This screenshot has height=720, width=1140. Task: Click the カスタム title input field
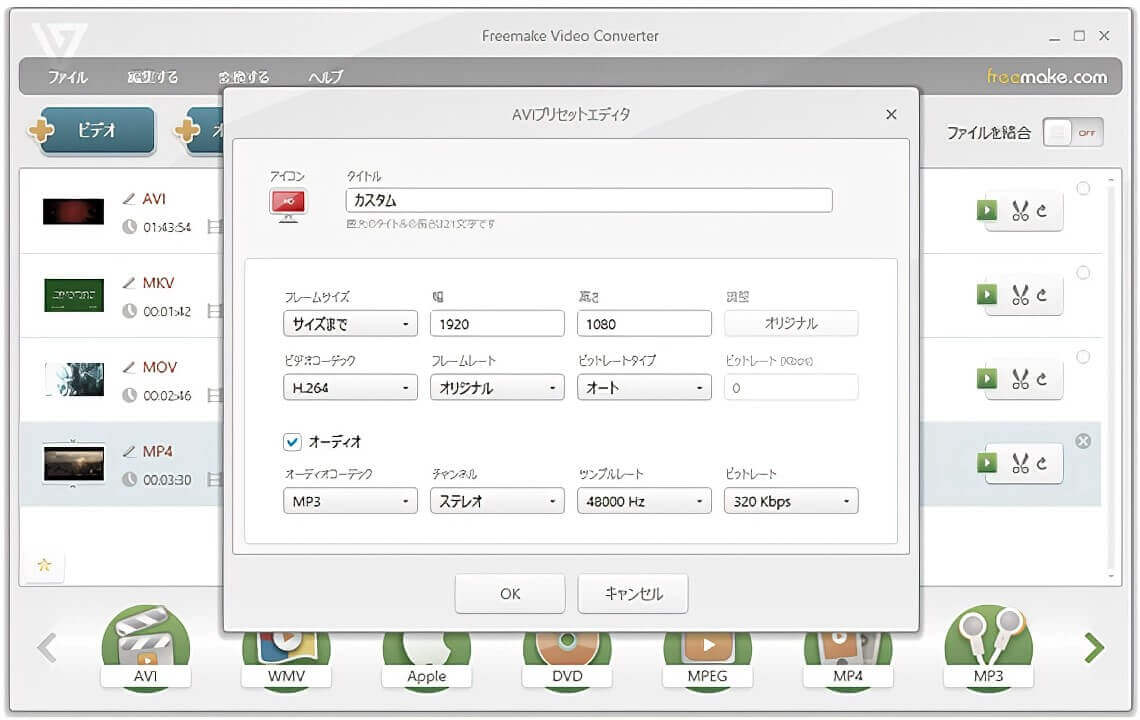pos(589,201)
